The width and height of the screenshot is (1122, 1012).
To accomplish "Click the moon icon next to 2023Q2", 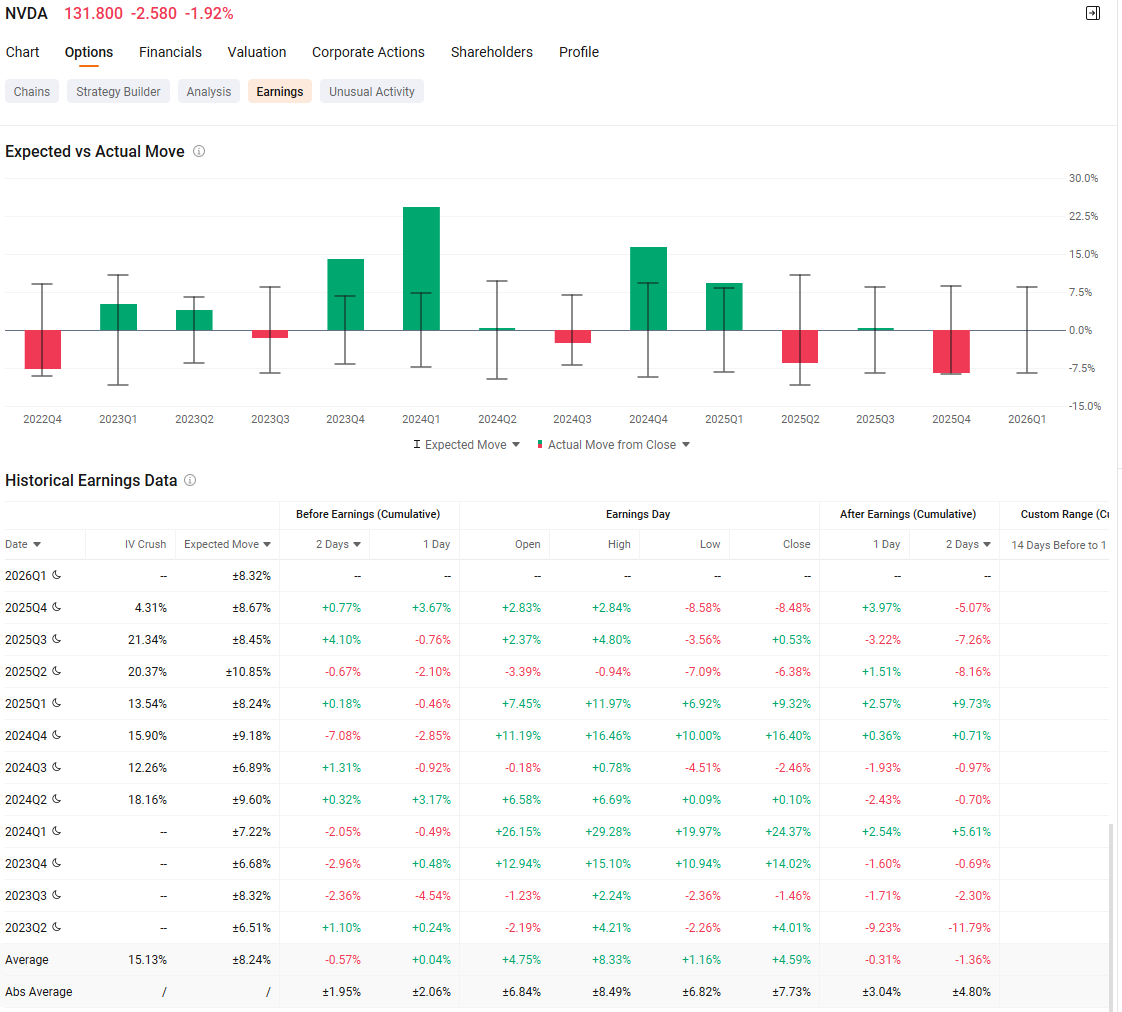I will click(x=57, y=927).
